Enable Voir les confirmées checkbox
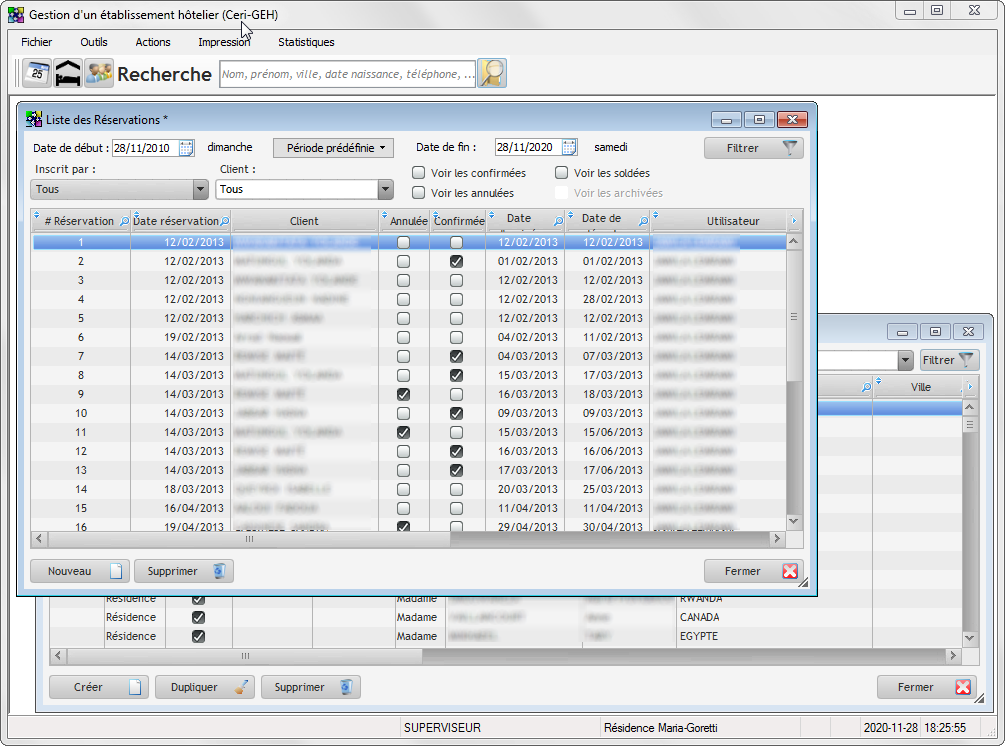Screen dimensions: 1005x746 coord(419,173)
